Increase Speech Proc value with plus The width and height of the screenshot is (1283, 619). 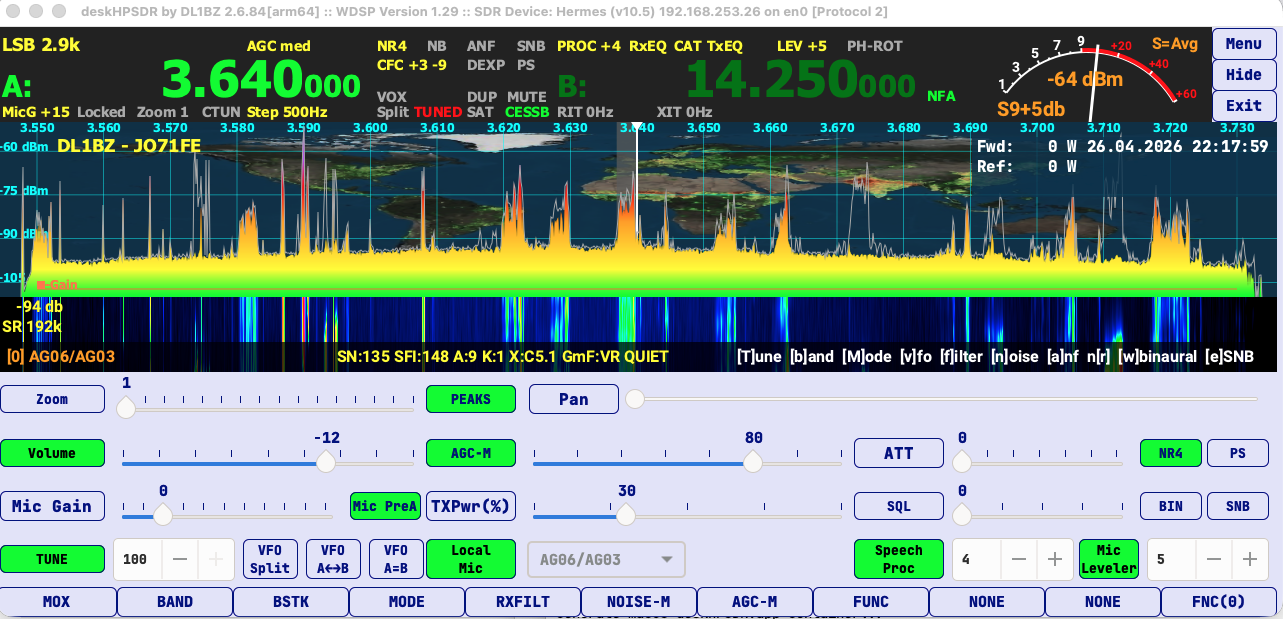(1053, 559)
